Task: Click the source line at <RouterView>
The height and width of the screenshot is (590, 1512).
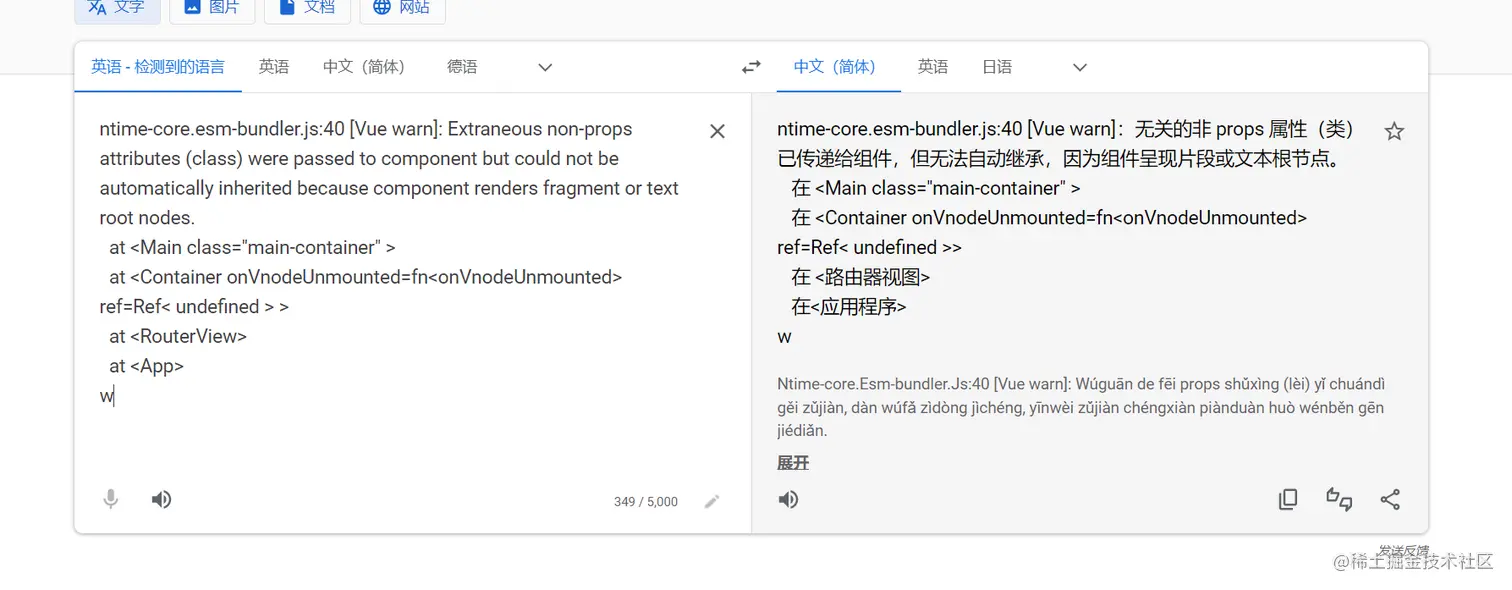Action: 178,336
